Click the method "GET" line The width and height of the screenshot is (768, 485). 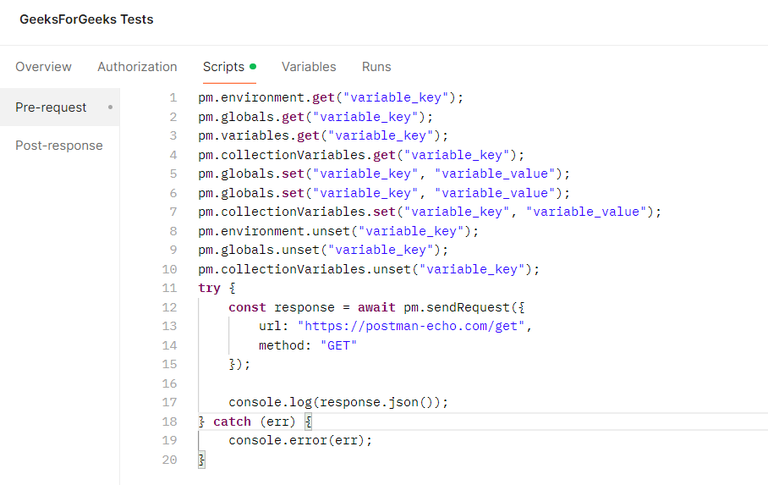point(308,345)
